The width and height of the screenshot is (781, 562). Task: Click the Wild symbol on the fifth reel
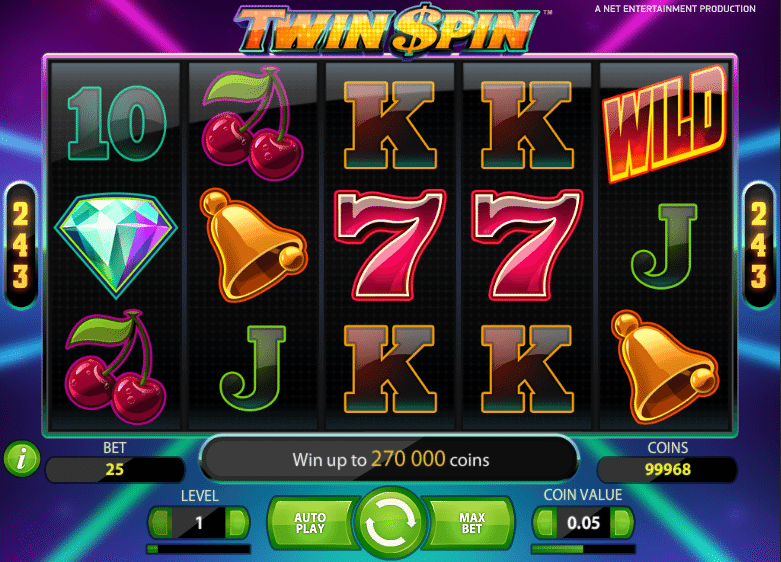click(665, 123)
